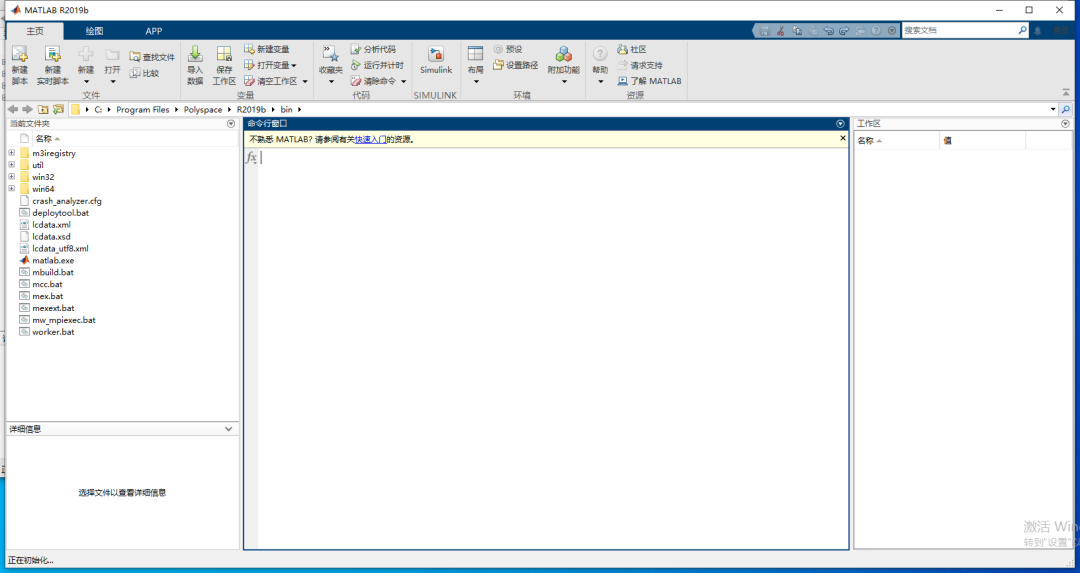Open the Layout (布局) dropdown

476,82
